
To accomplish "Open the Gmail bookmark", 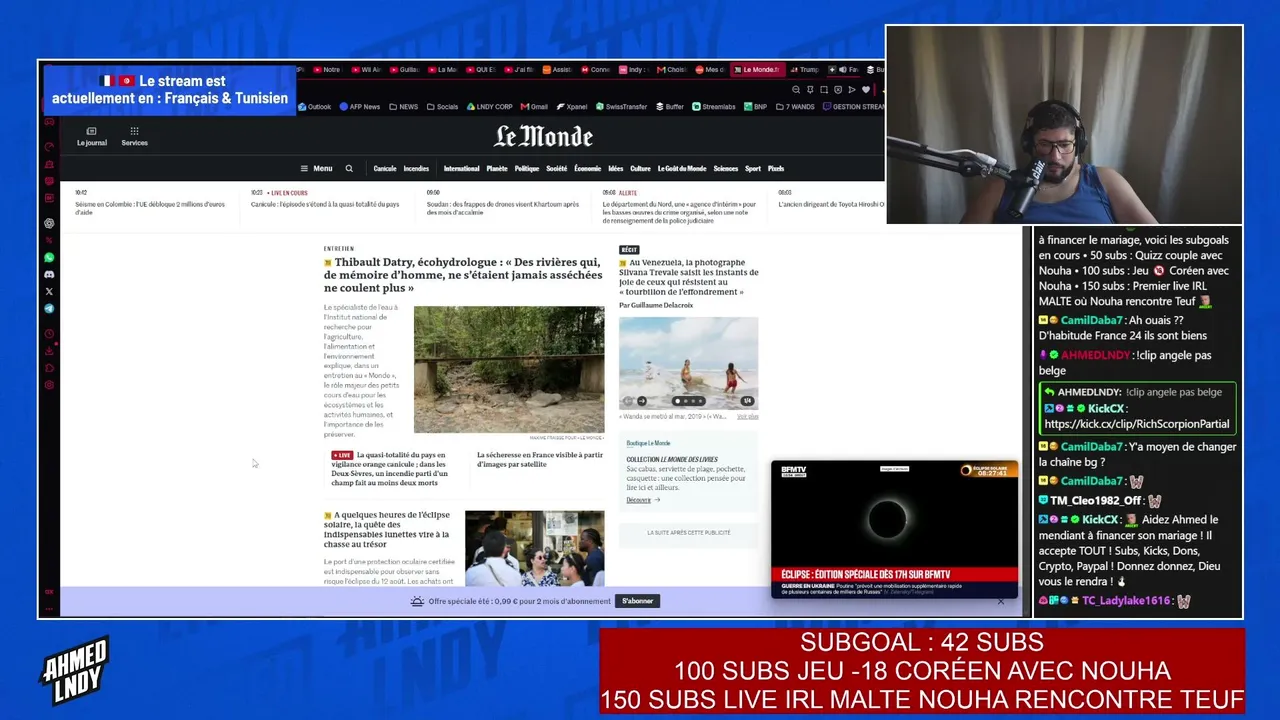I will (x=534, y=107).
